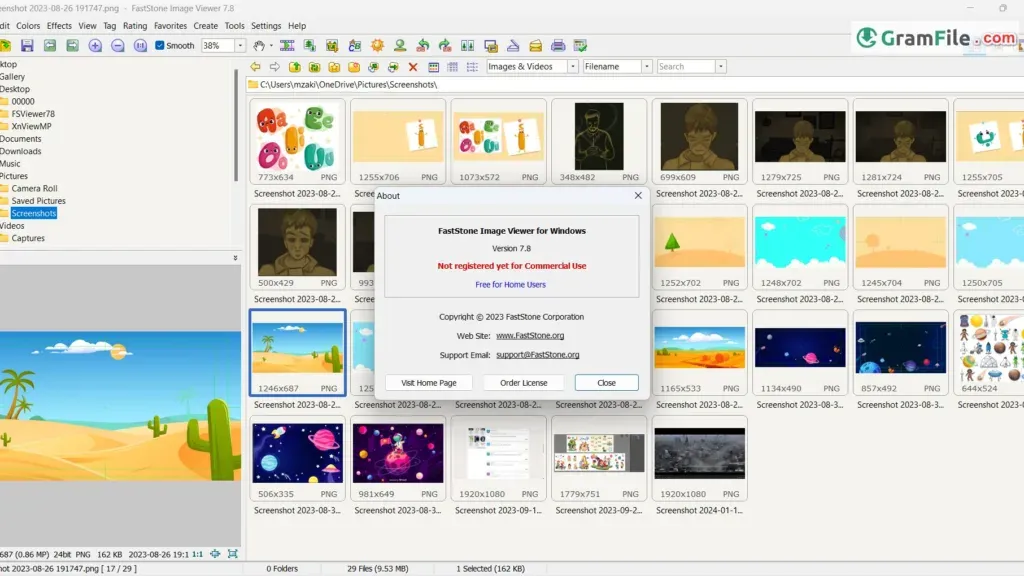Click the Zoom Out minus icon
This screenshot has width=1024, height=576.
pyautogui.click(x=118, y=46)
